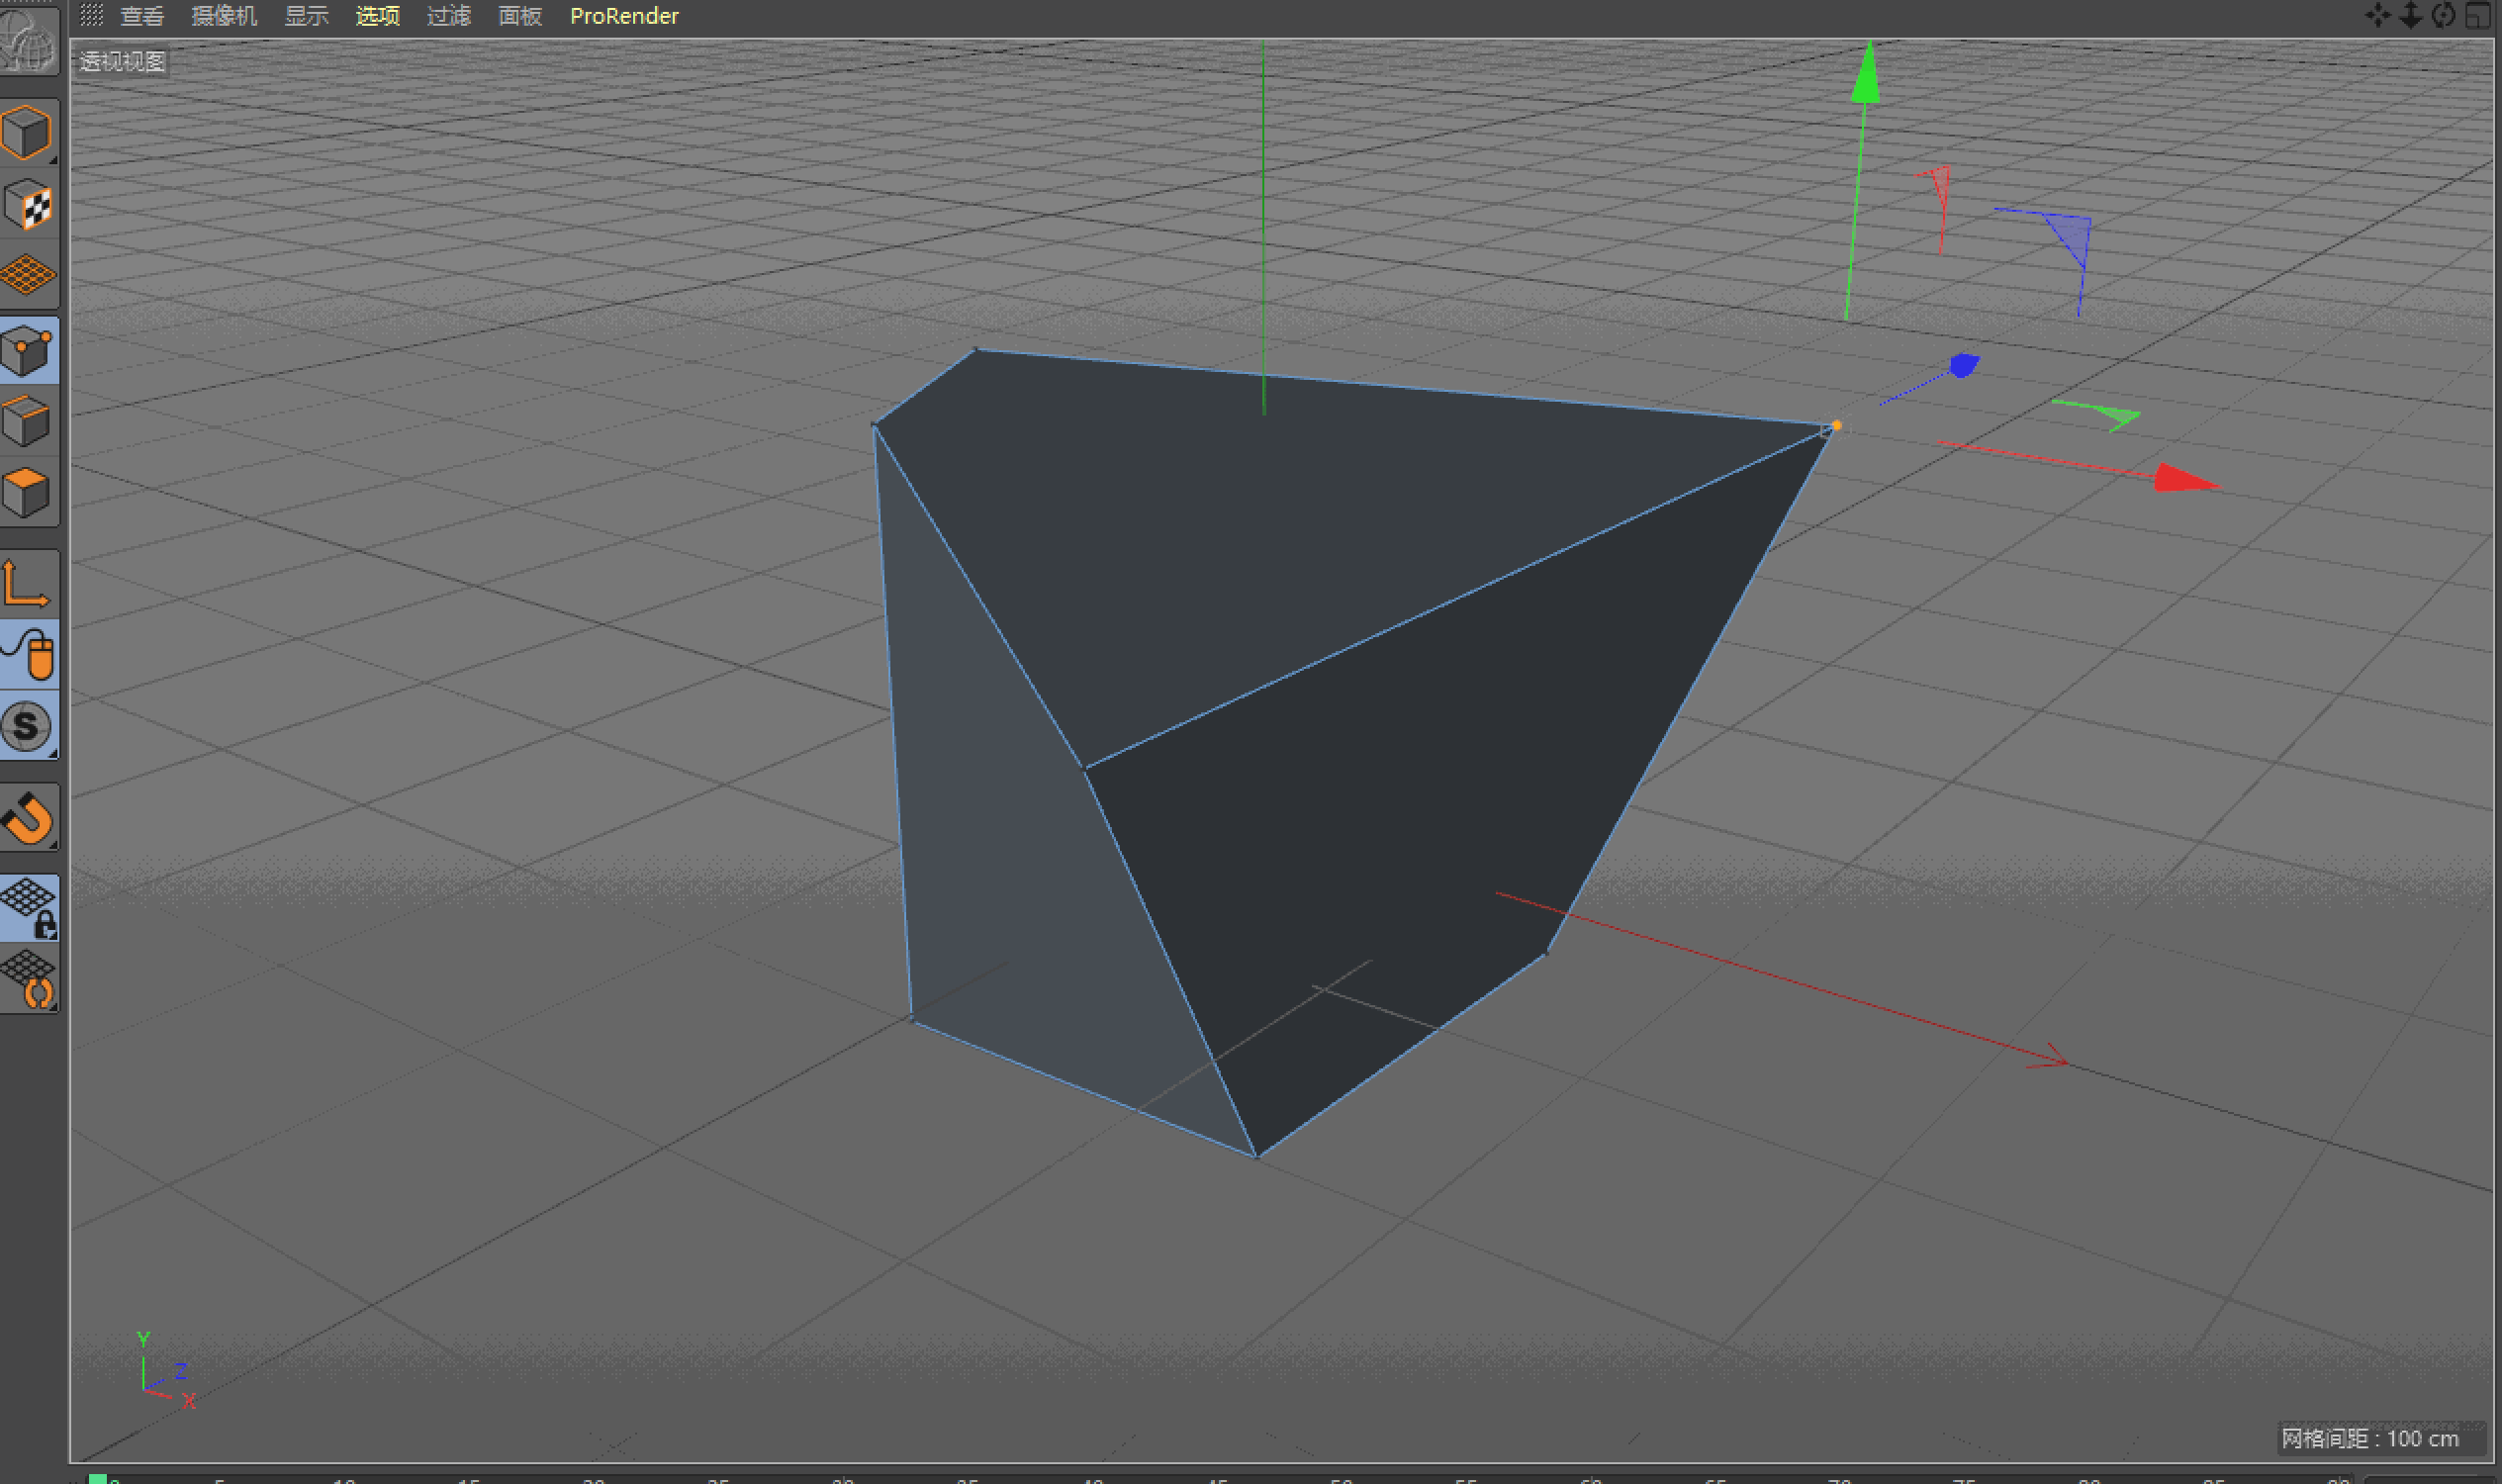Open the 过滤 (Filter) menu

[x=448, y=16]
